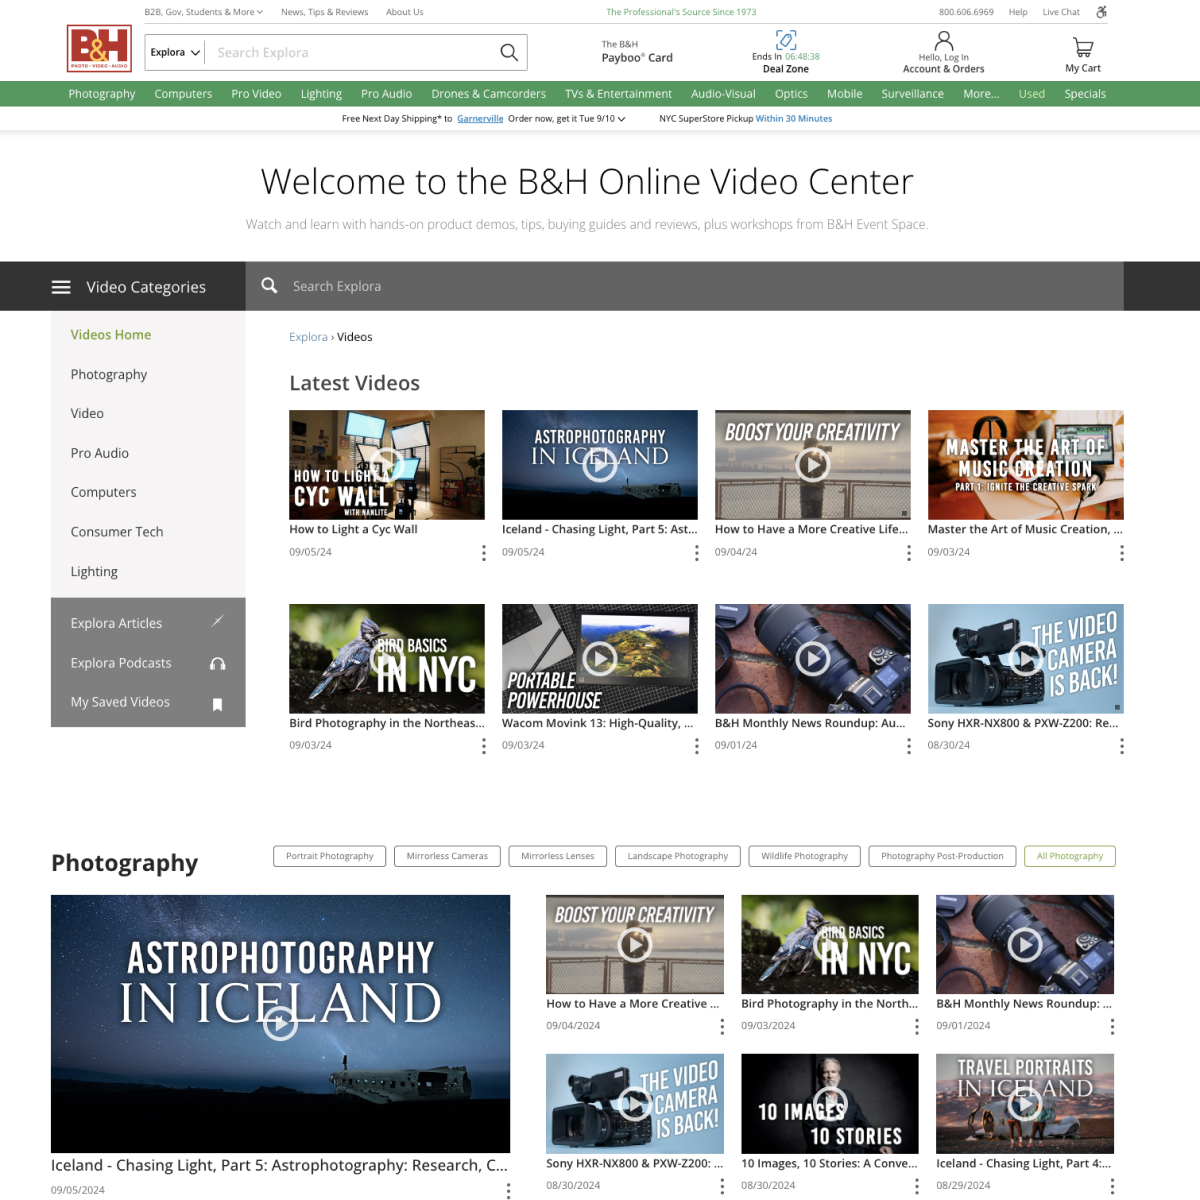Click the All Photography button
The width and height of the screenshot is (1200, 1200).
1070,856
